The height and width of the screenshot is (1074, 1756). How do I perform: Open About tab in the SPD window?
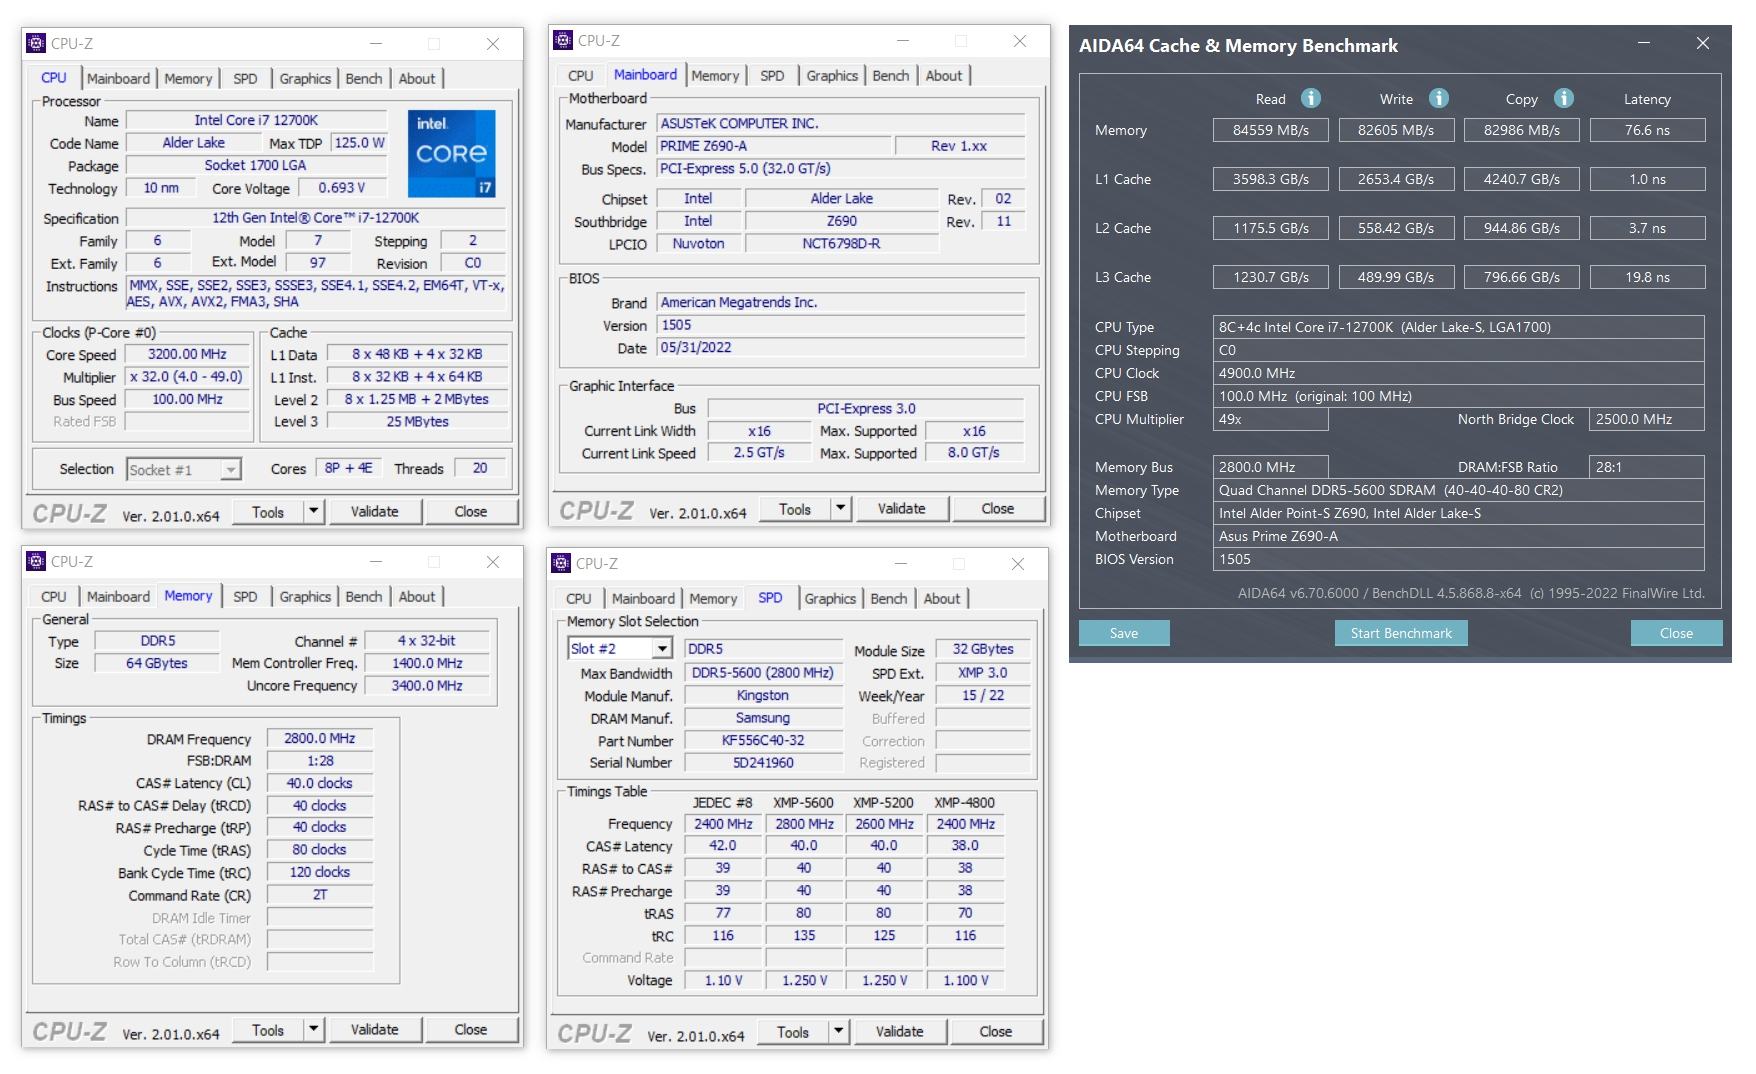[x=942, y=598]
